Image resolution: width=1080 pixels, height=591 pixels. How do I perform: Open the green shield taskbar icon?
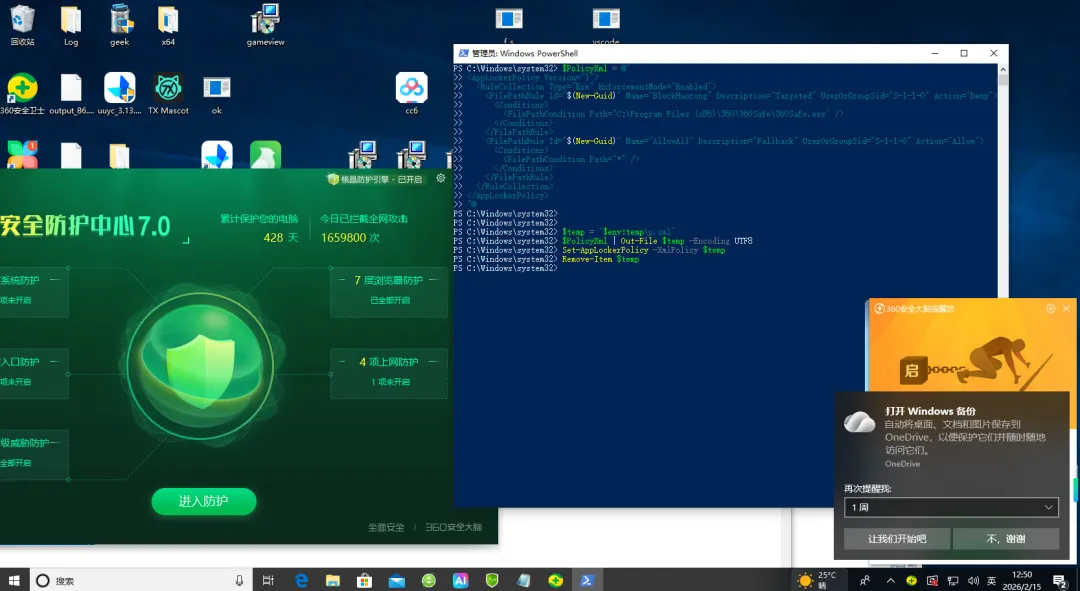[492, 581]
